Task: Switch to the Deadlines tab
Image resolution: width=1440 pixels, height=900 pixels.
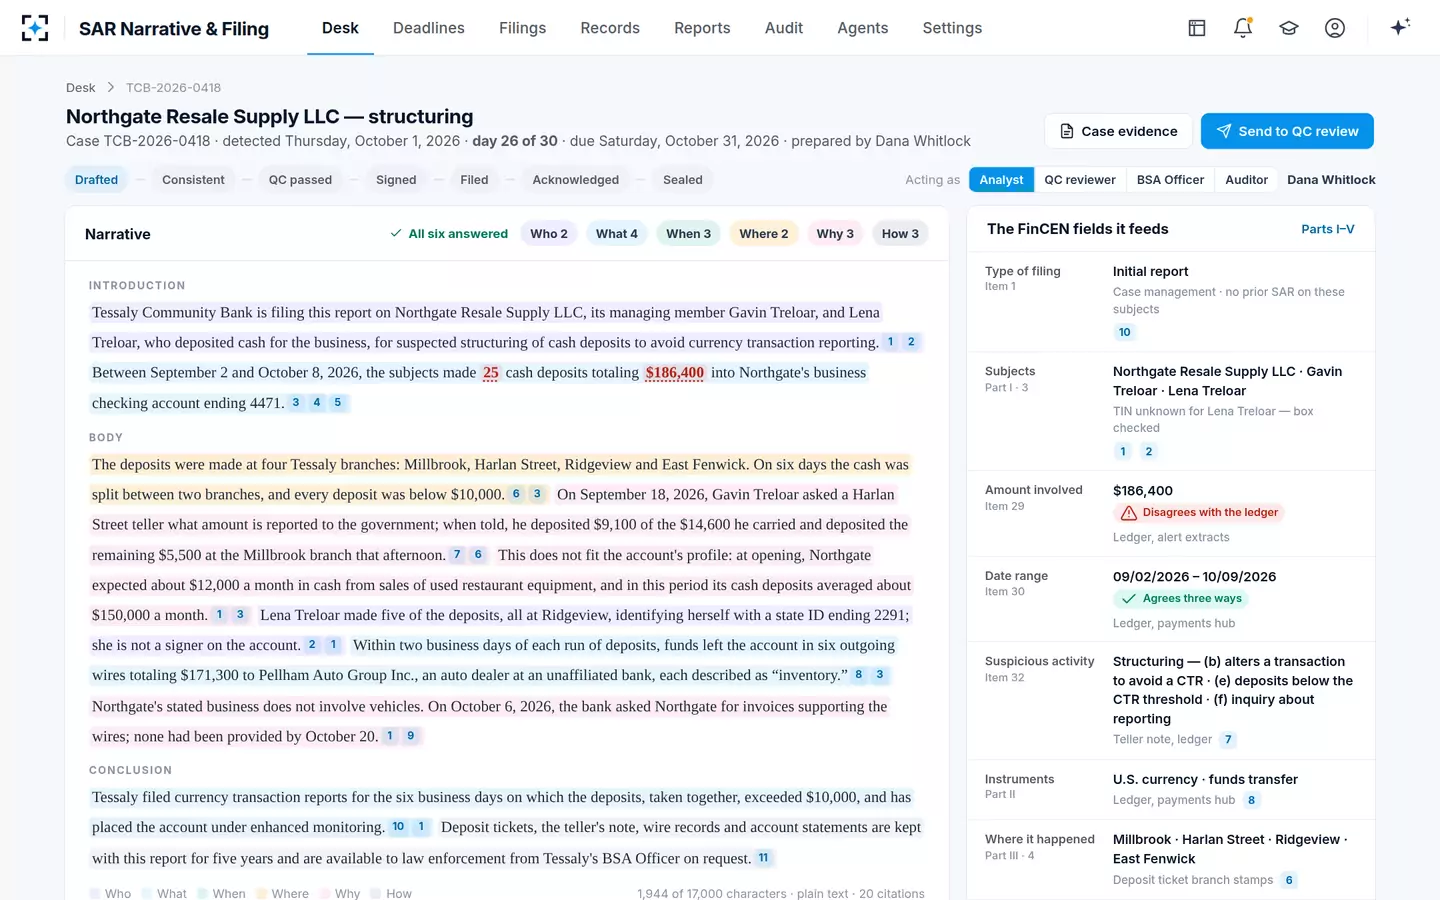Action: pos(429,28)
